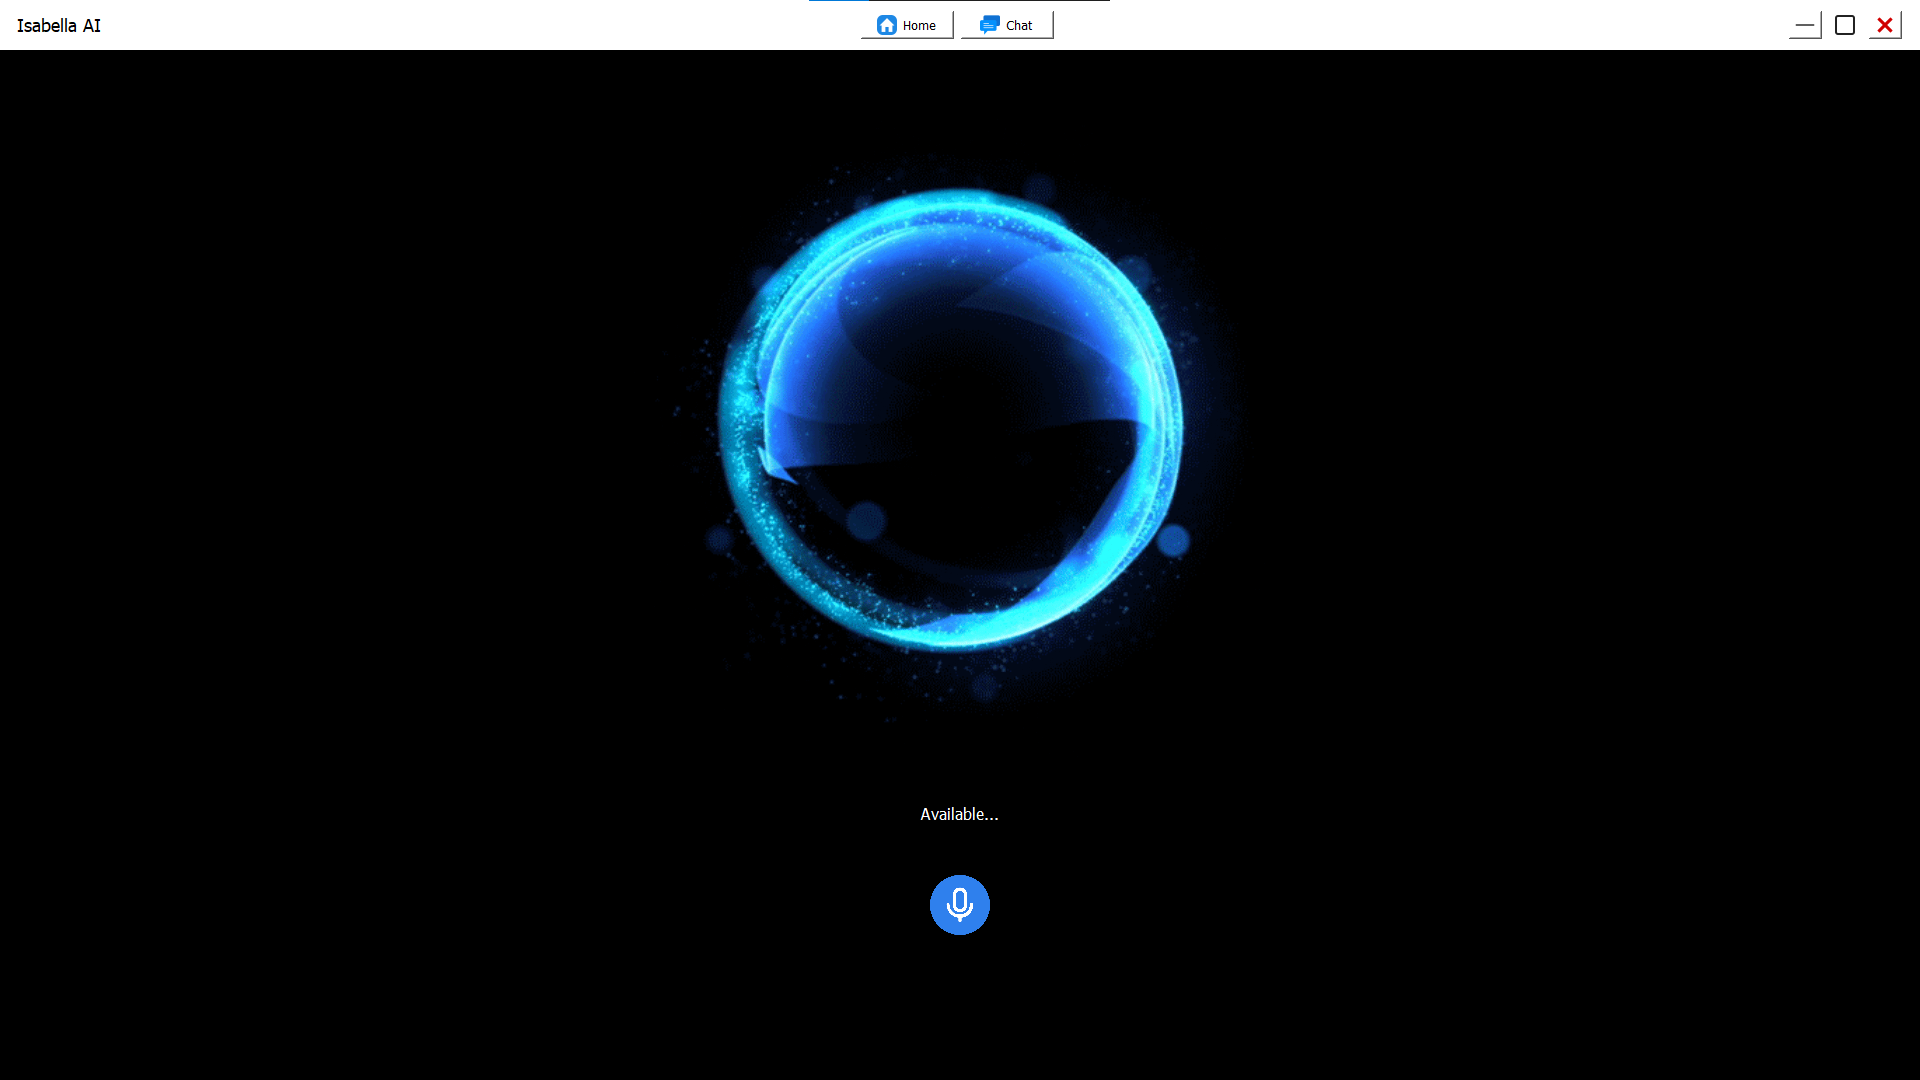Click the 'Available...' status text
The width and height of the screenshot is (1920, 1080).
pyautogui.click(x=959, y=814)
